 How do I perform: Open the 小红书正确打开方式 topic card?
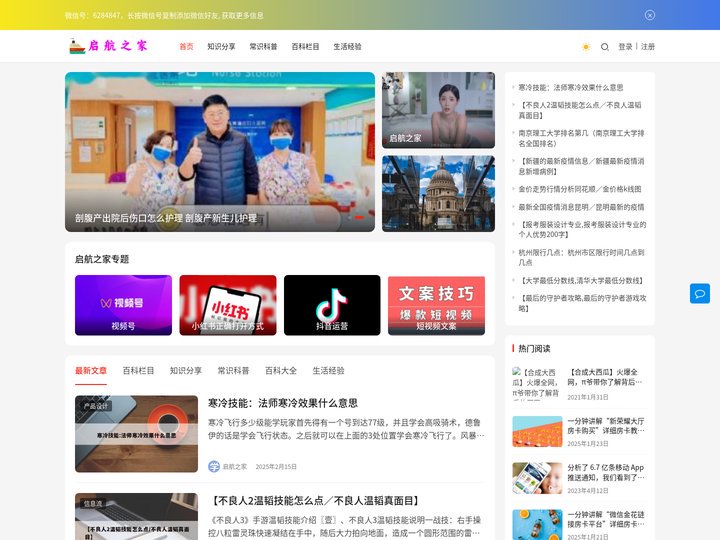228,305
